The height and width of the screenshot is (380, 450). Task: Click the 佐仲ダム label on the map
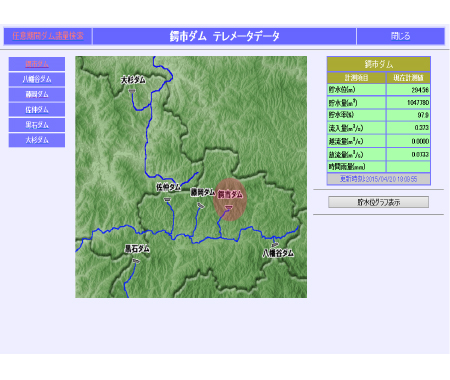[x=168, y=187]
